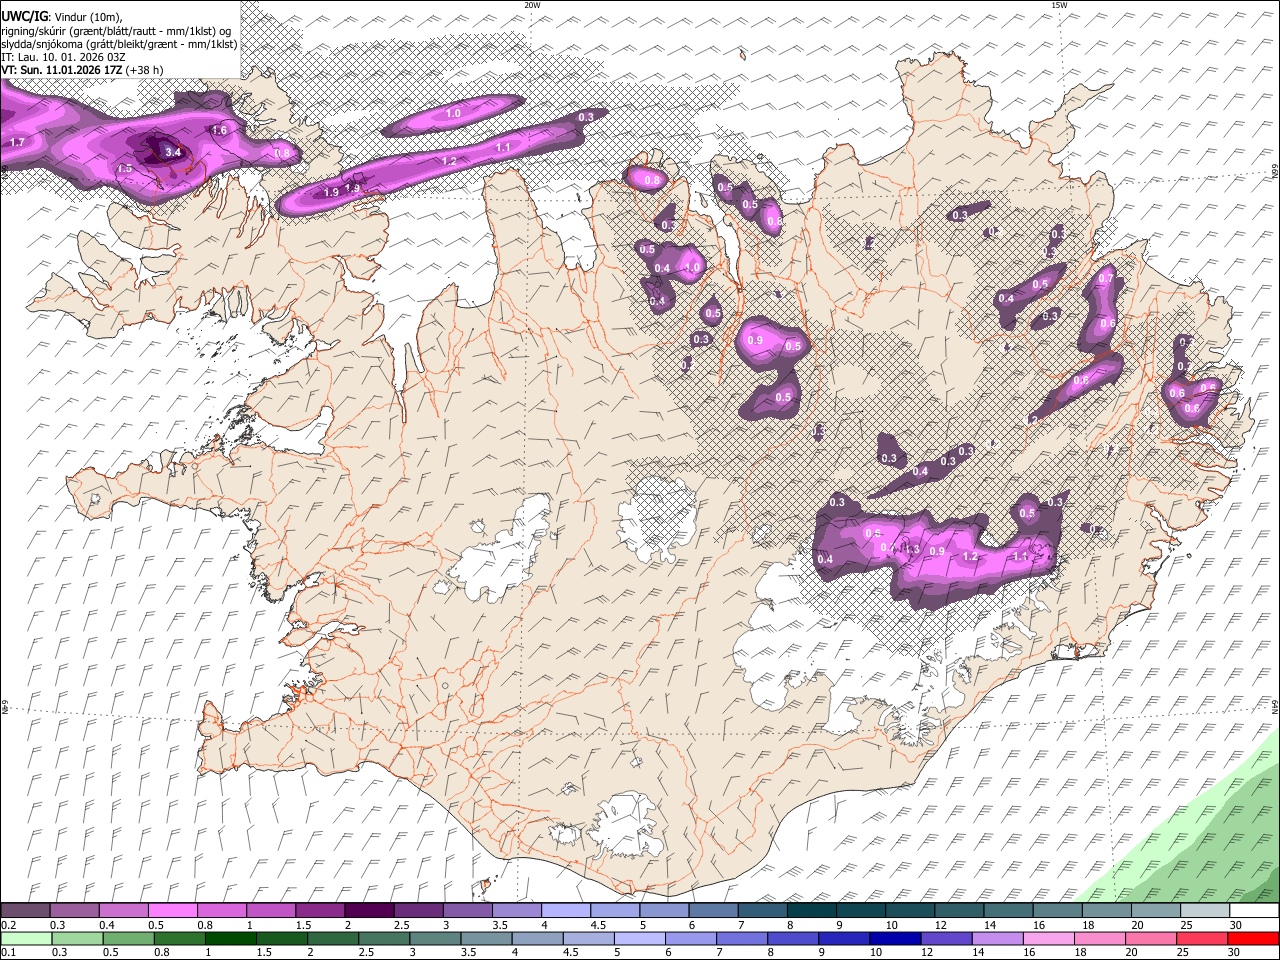This screenshot has width=1280, height=960.
Task: Click the 0.4 label at west end of southern snow band
Action: tap(826, 558)
